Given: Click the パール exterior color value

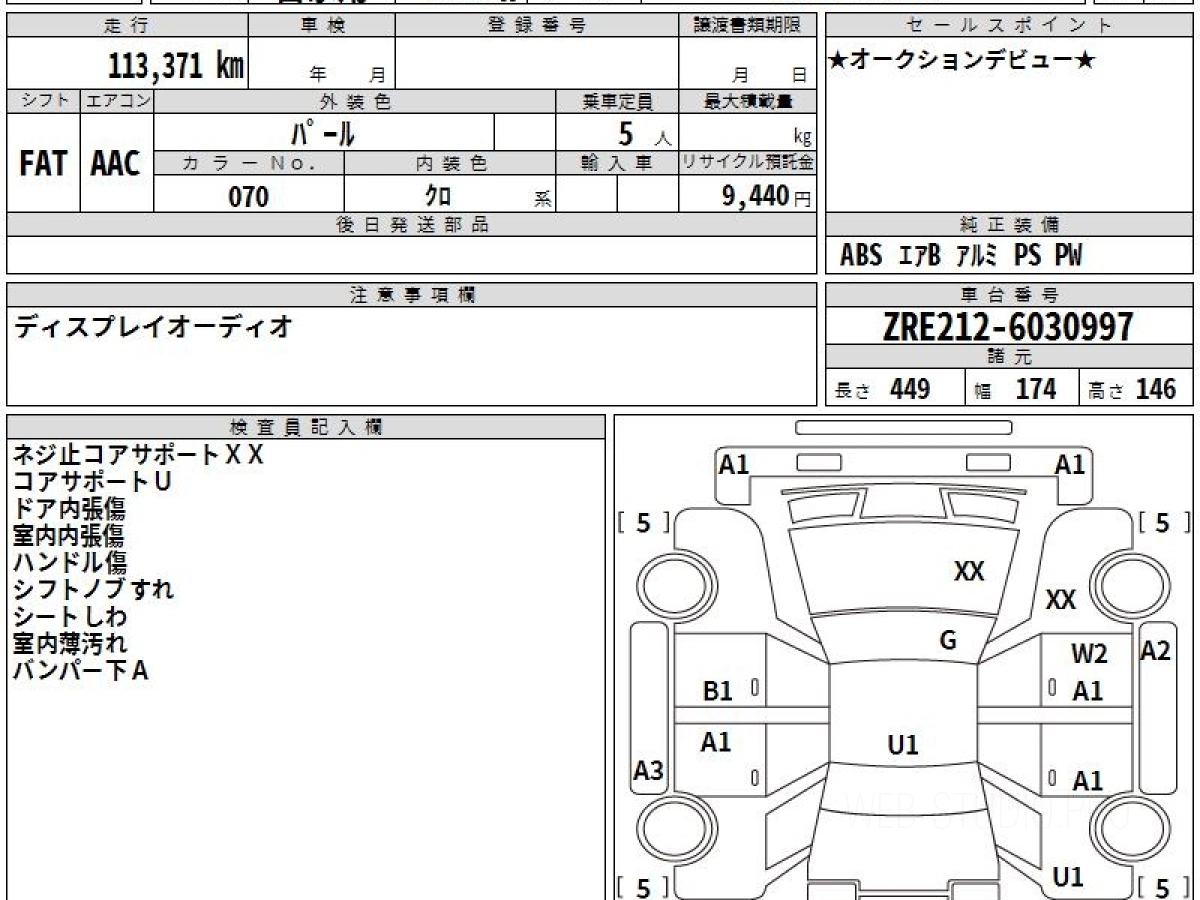Looking at the screenshot, I should (x=324, y=132).
